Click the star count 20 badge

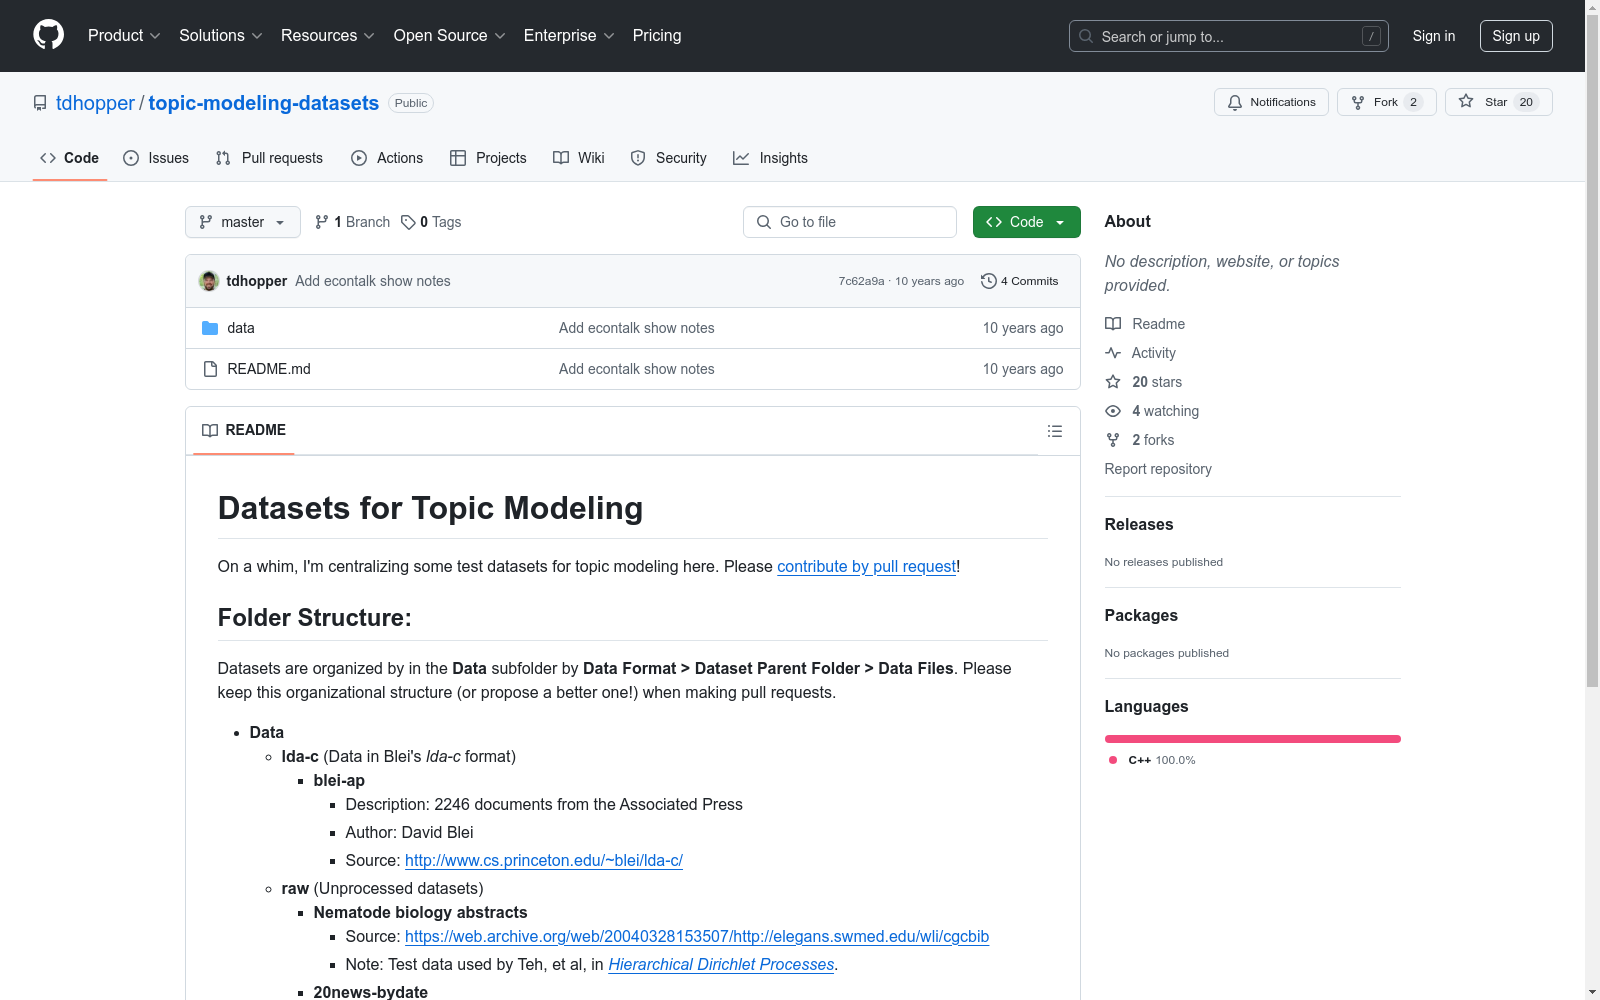1526,102
